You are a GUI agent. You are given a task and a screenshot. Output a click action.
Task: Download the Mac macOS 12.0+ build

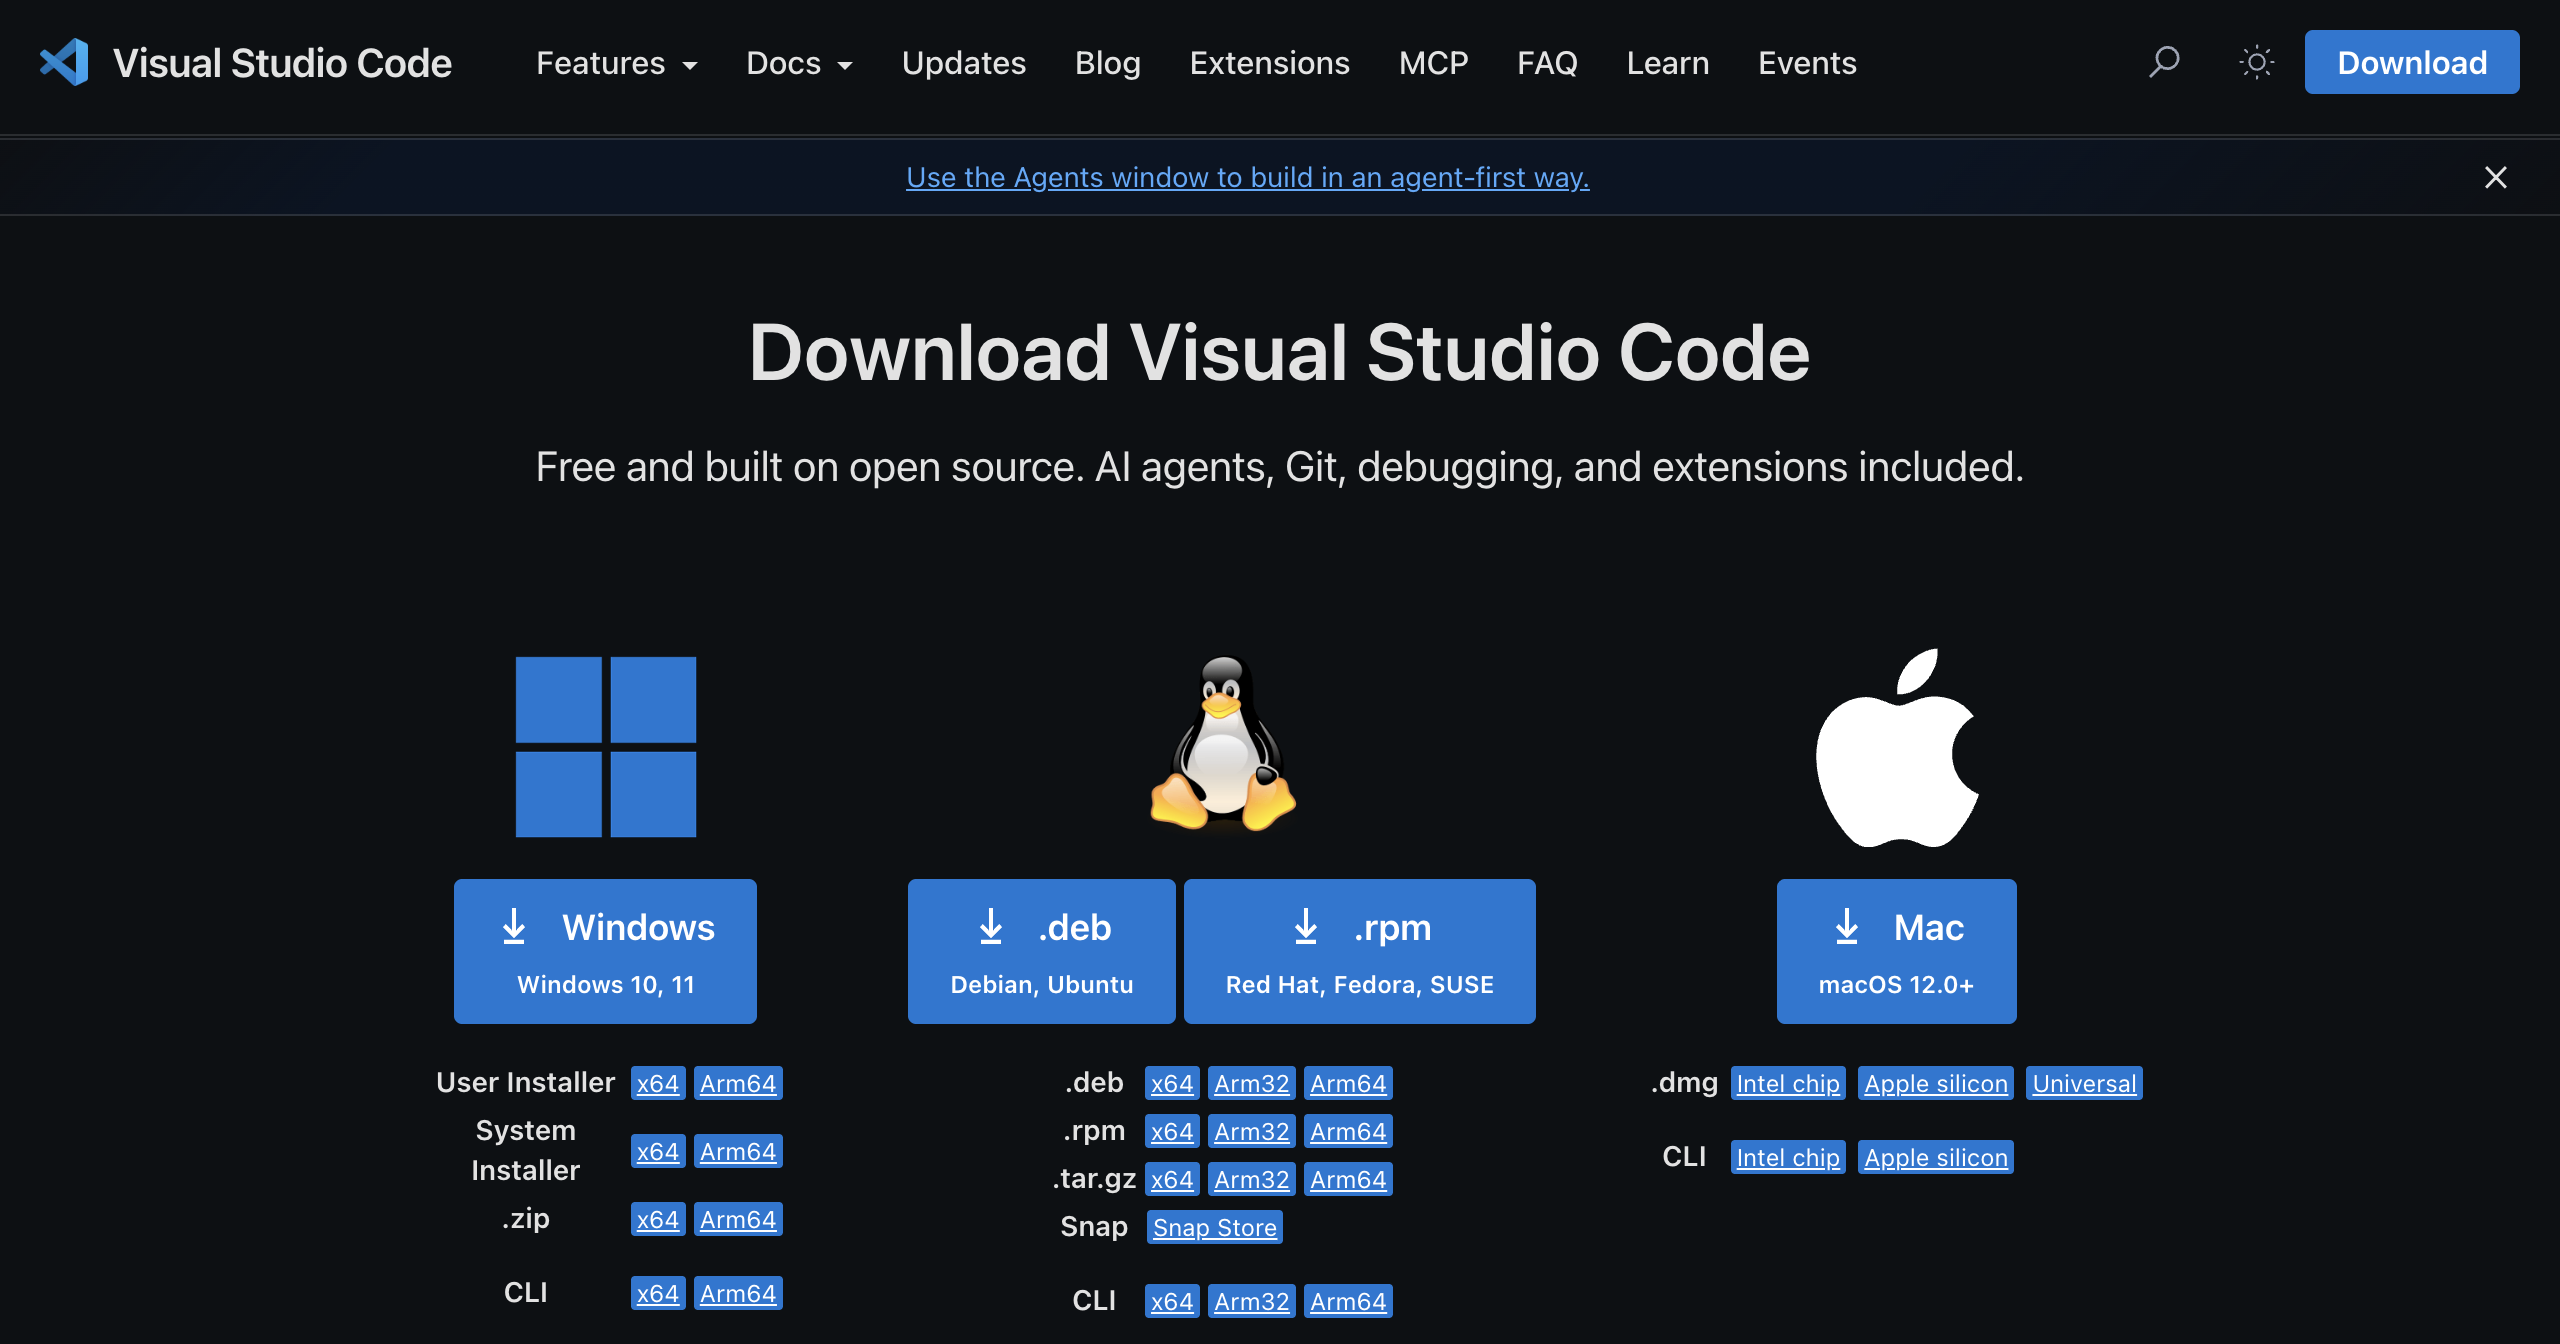click(x=1897, y=951)
